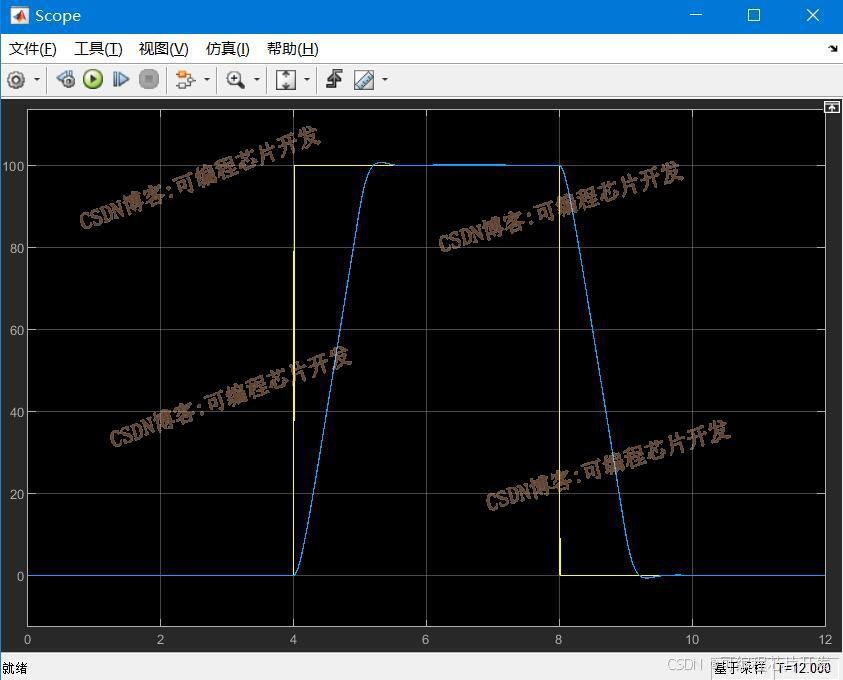
Task: Run the simulation with the green play button
Action: 93,80
